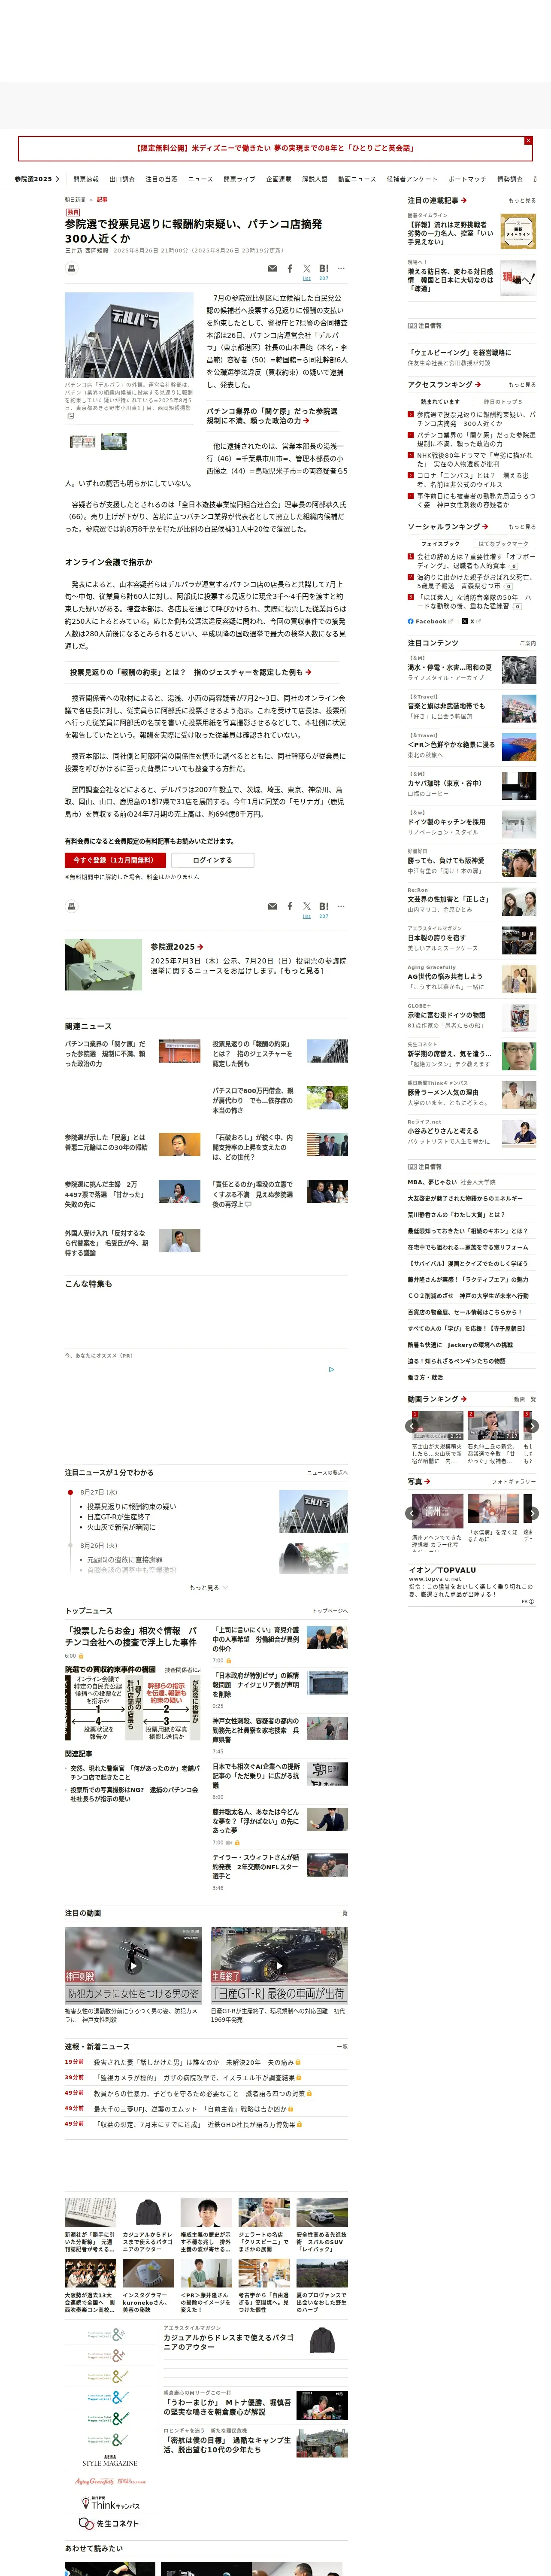This screenshot has height=2576, width=551.
Task: Click 記事 breadcrumb link
Action: tap(102, 200)
